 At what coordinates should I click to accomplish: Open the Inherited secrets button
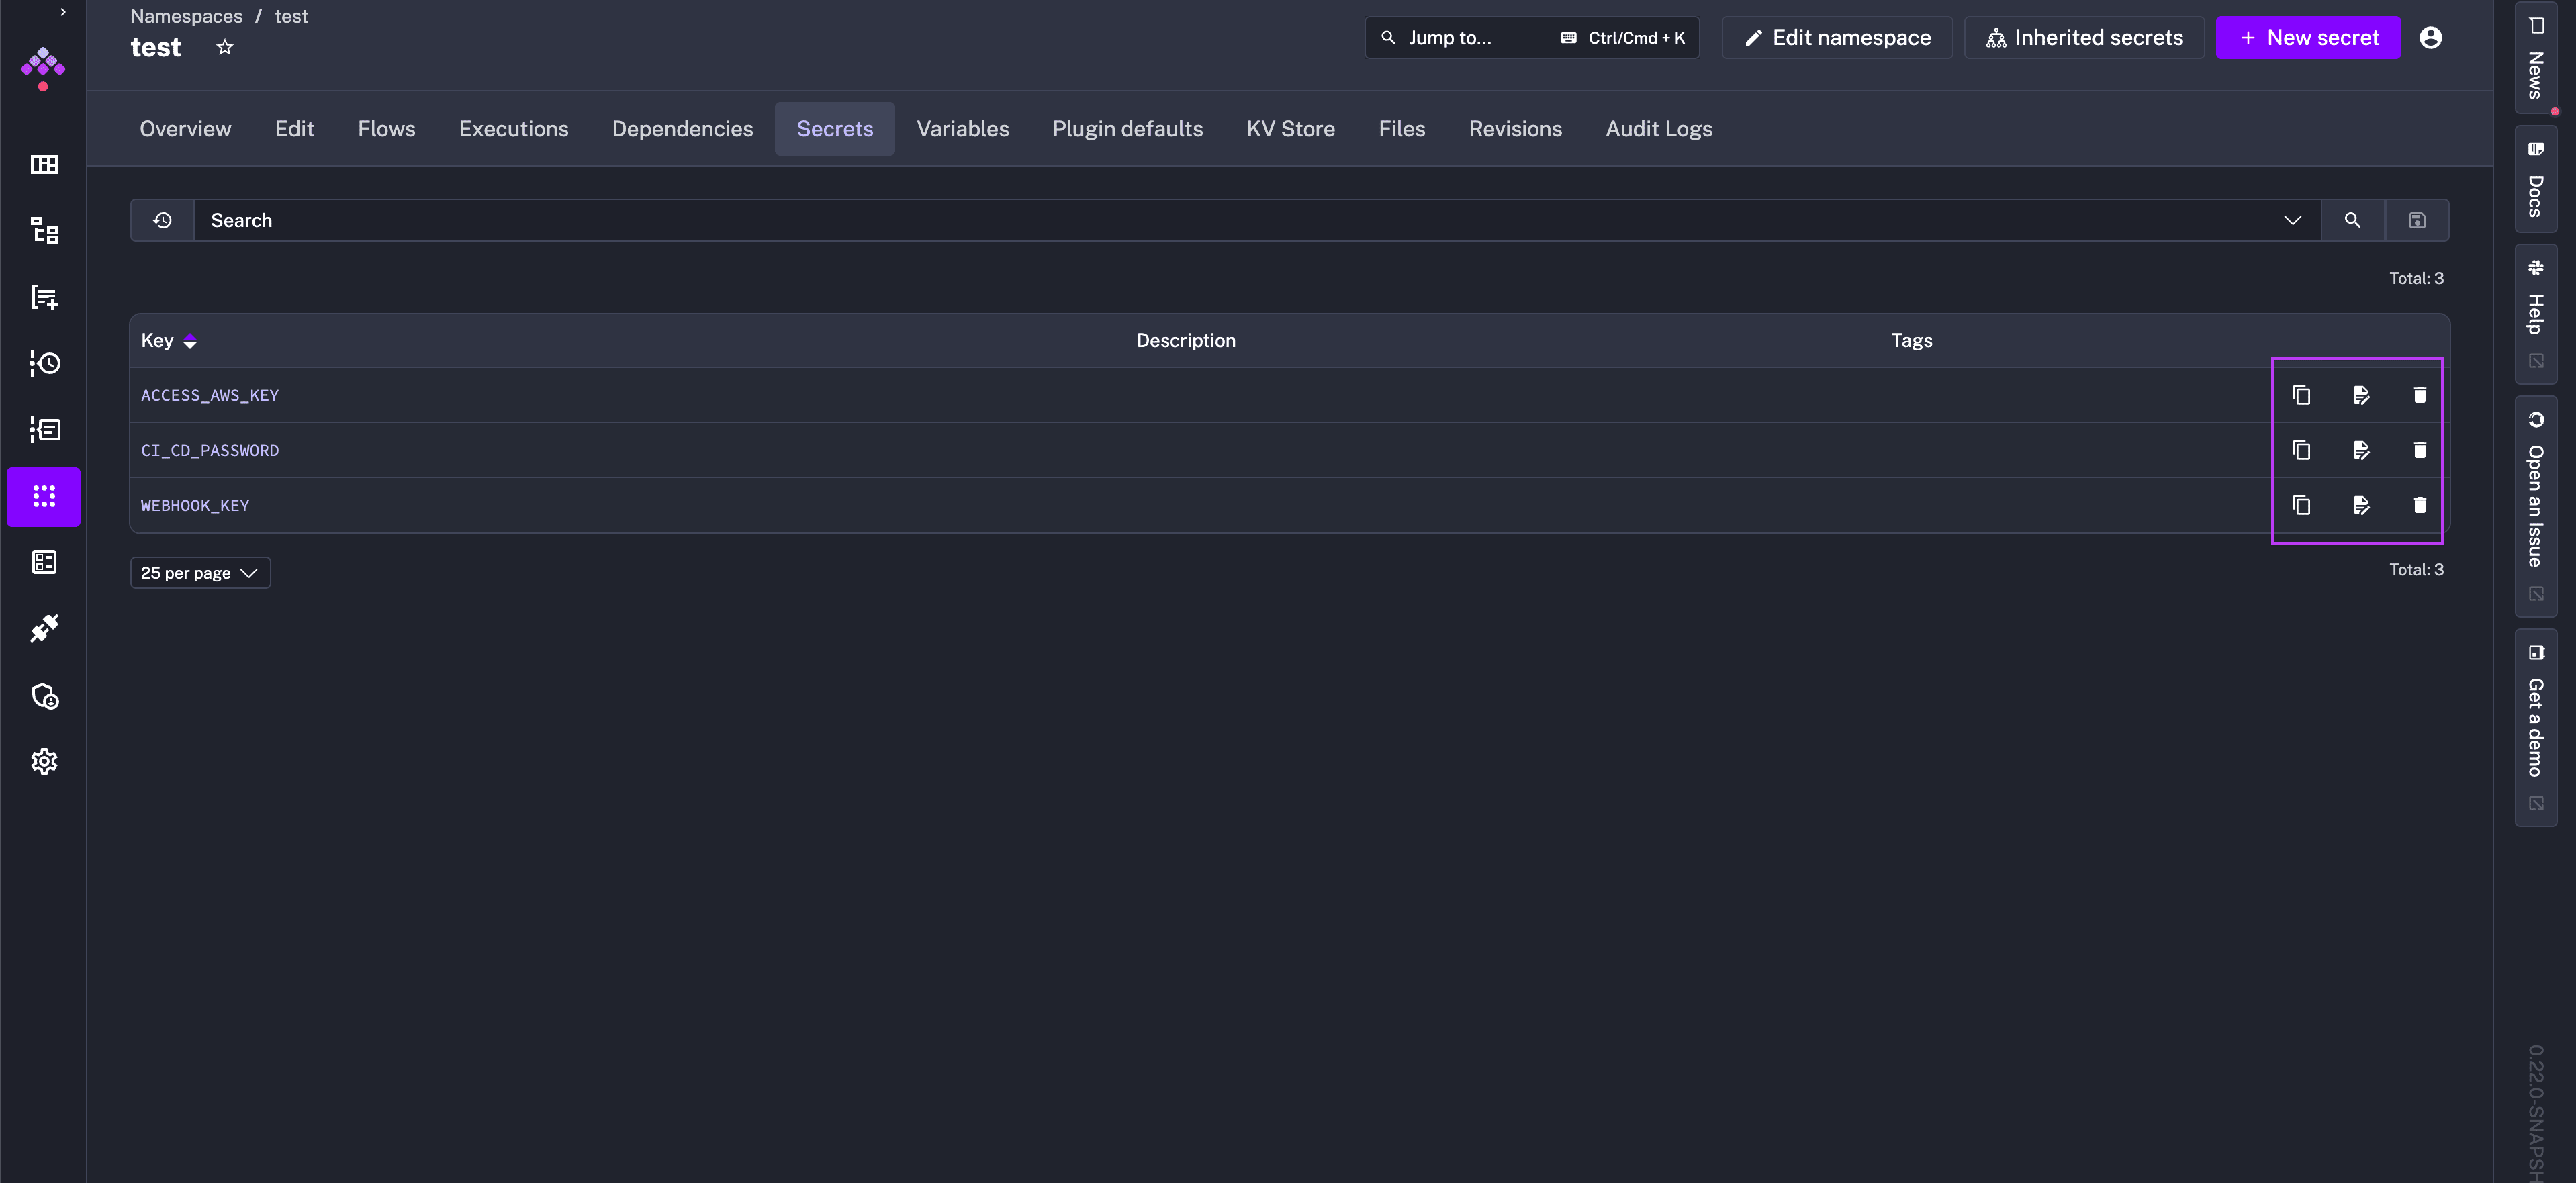click(x=2084, y=38)
